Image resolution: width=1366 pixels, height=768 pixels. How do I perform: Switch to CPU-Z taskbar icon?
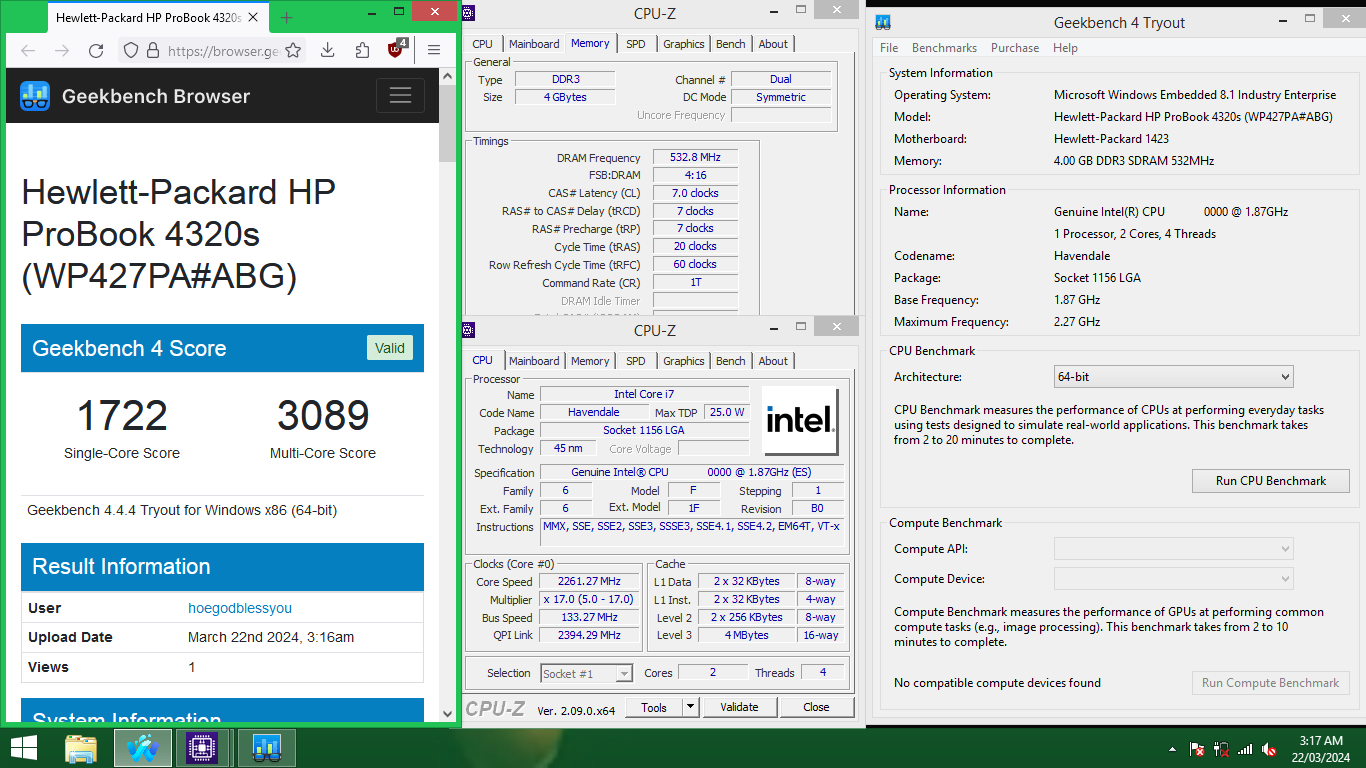point(203,748)
